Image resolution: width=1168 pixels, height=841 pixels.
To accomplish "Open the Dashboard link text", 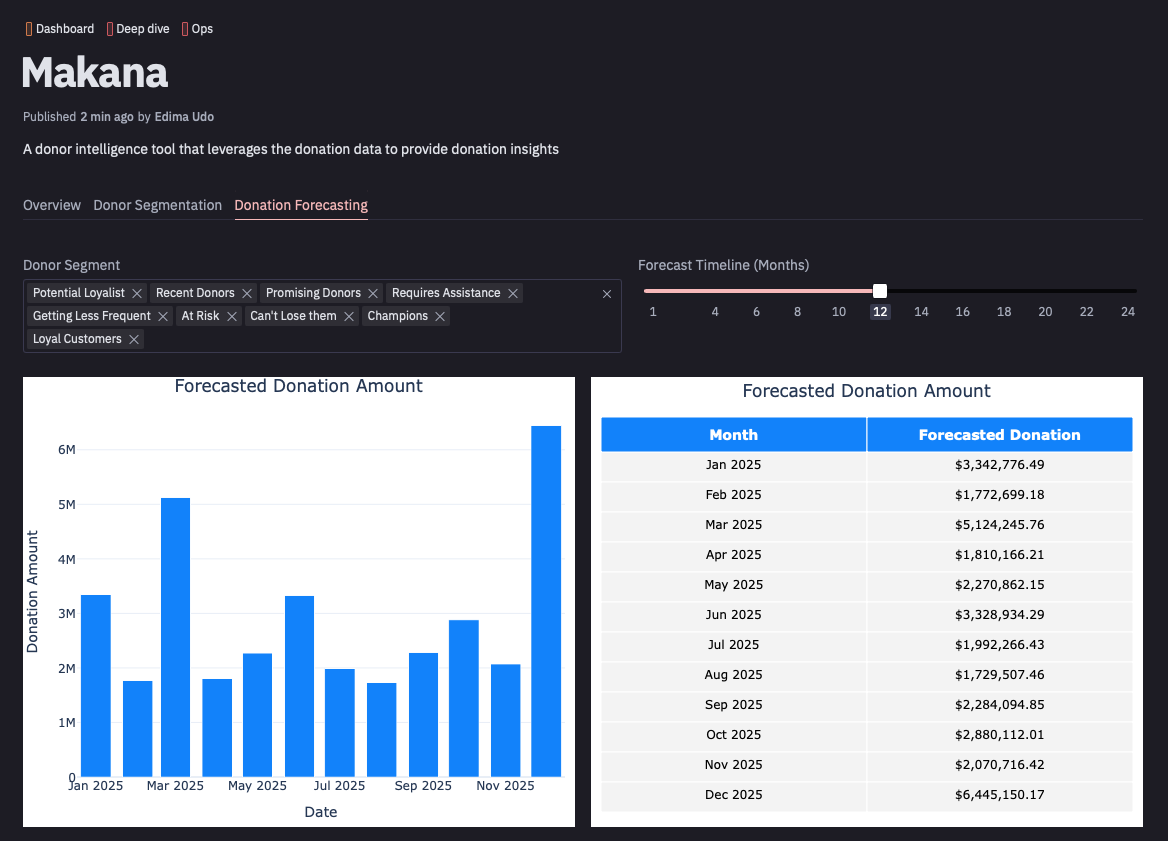I will point(65,29).
